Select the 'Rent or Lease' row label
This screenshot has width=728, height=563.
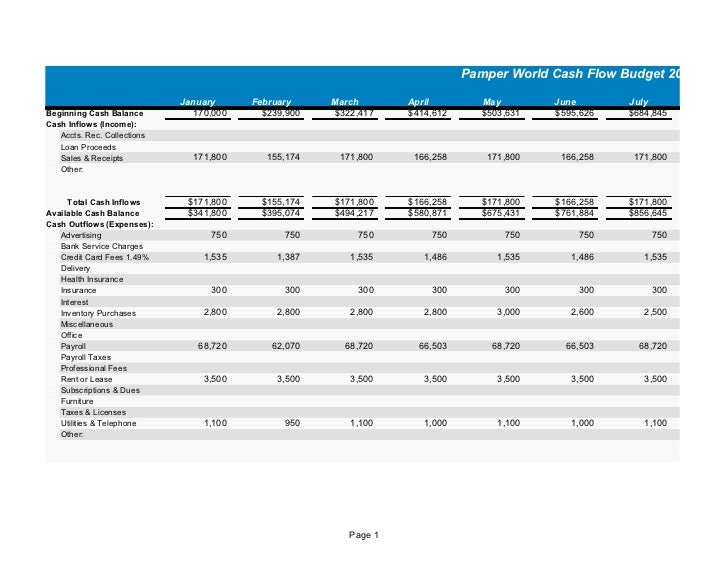[86, 379]
